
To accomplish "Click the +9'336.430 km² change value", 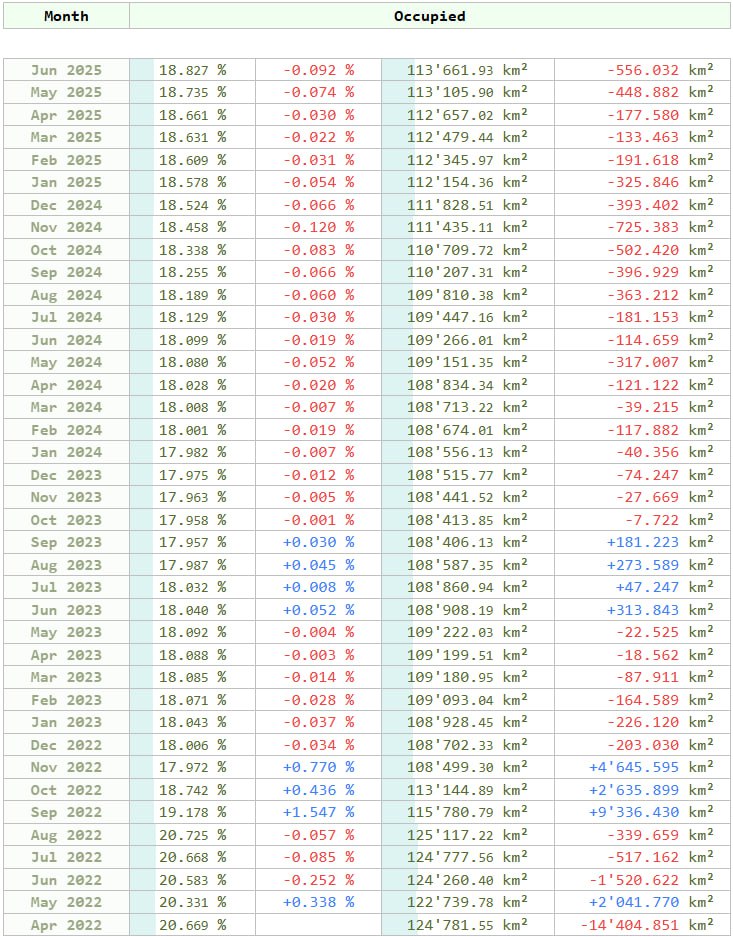I will tap(651, 812).
